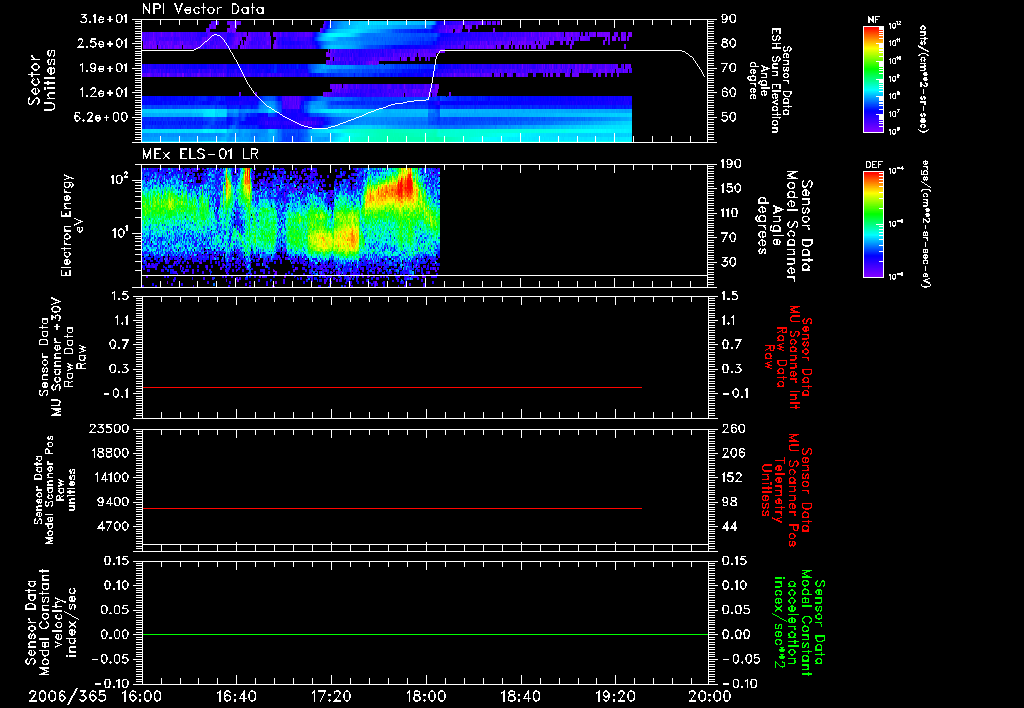Click the '10¹' electron energy tick label
The image size is (1024, 708).
pyautogui.click(x=119, y=233)
